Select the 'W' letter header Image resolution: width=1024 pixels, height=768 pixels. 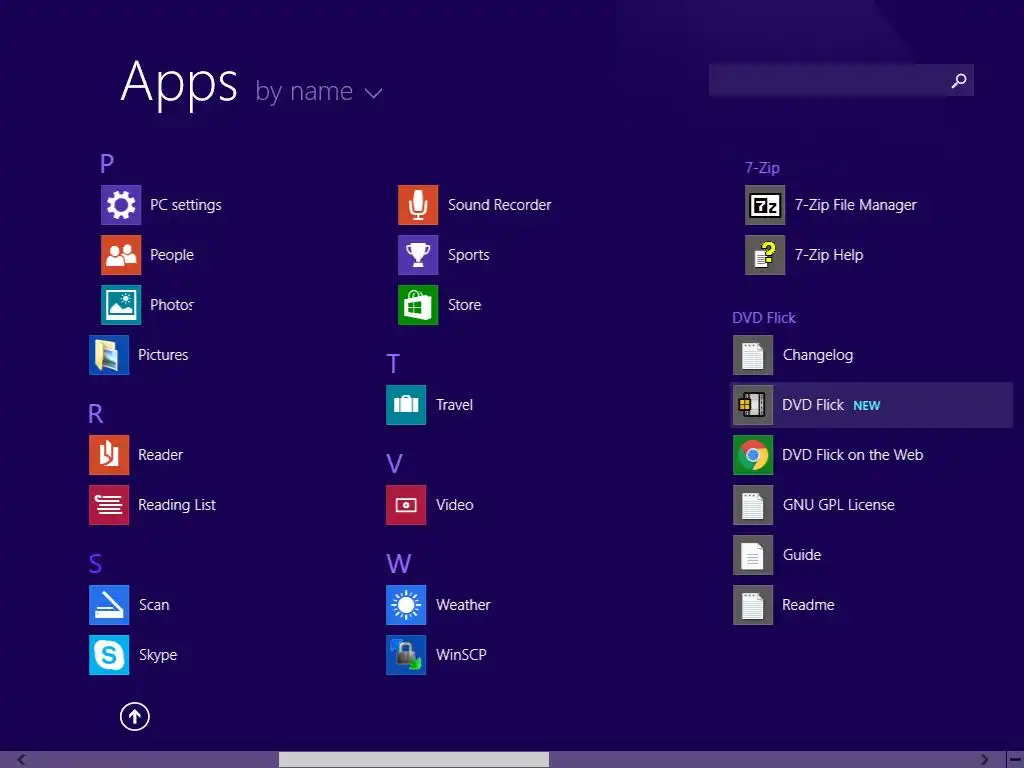coord(398,564)
